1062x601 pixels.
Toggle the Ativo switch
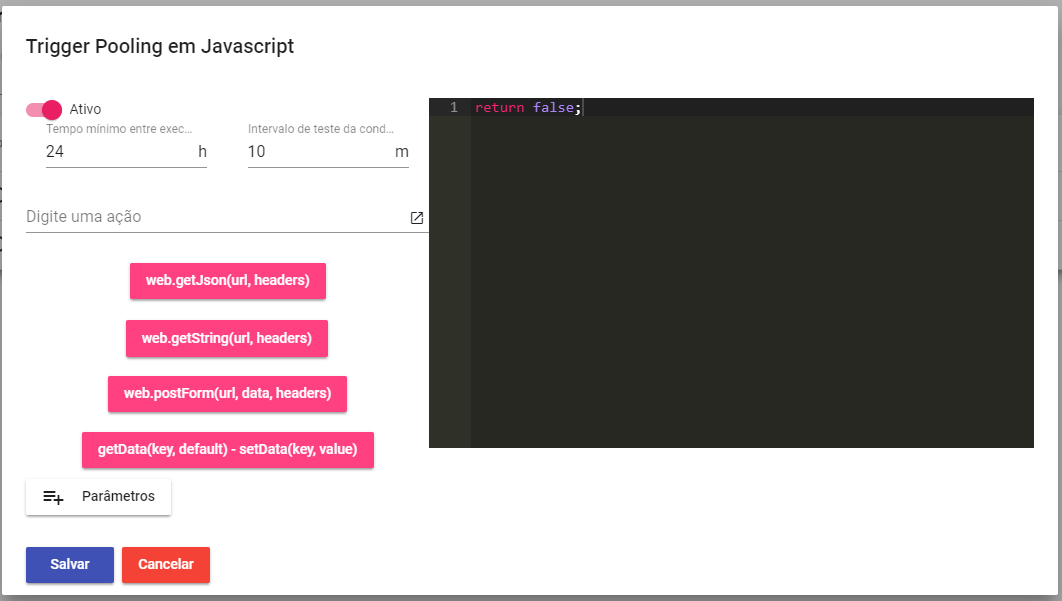coord(44,109)
